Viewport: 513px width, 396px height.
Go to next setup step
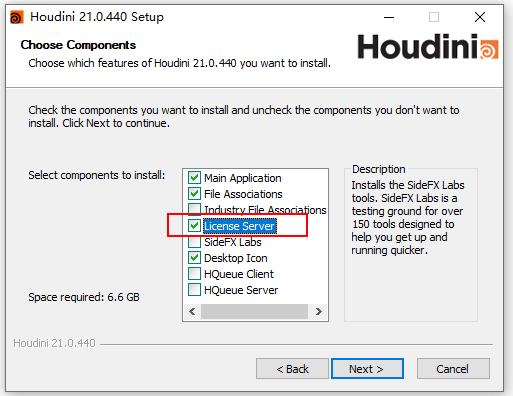(x=367, y=369)
